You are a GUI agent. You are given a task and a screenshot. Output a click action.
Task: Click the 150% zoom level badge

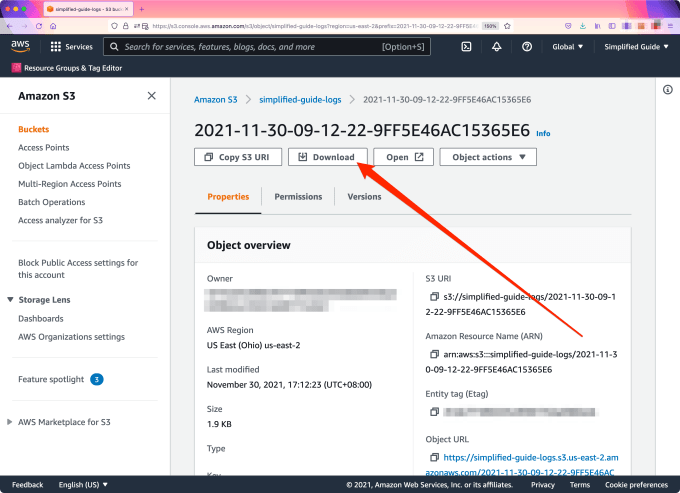click(x=490, y=26)
